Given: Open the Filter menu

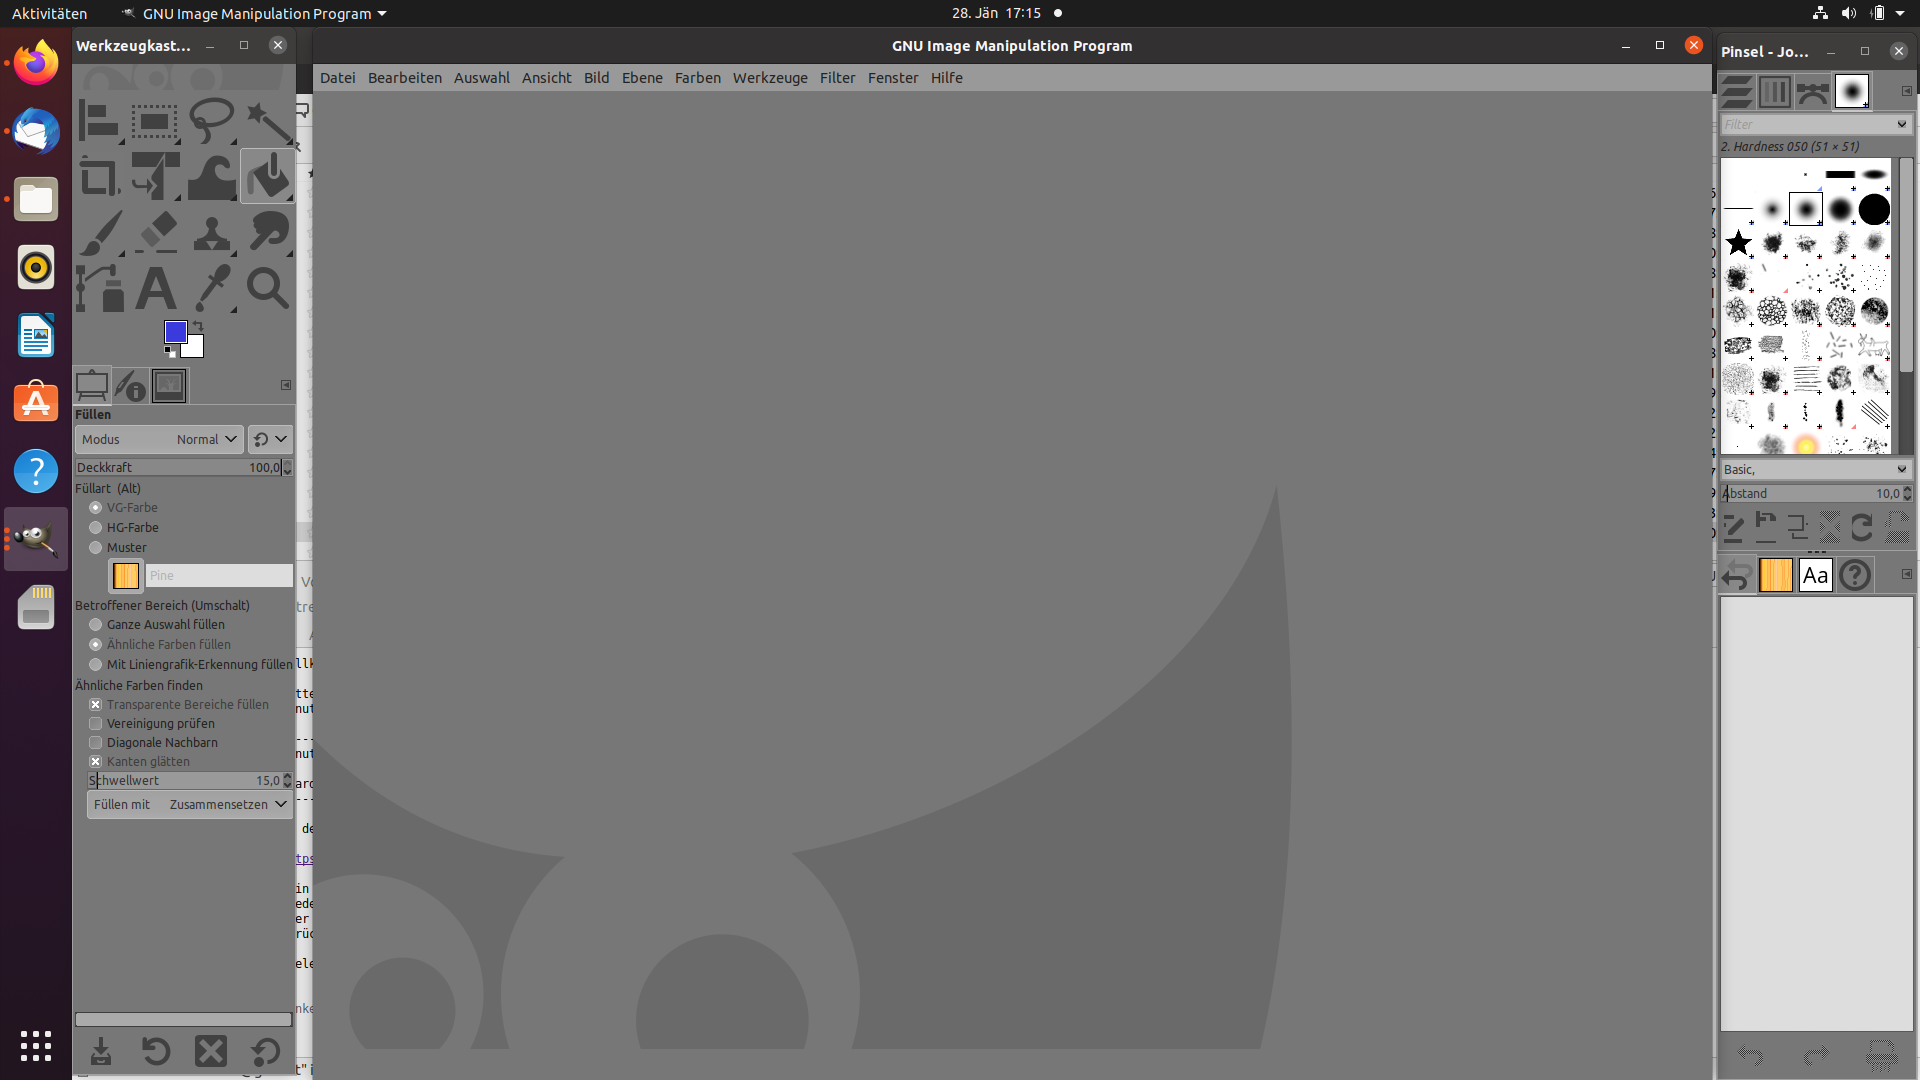Looking at the screenshot, I should click(837, 78).
